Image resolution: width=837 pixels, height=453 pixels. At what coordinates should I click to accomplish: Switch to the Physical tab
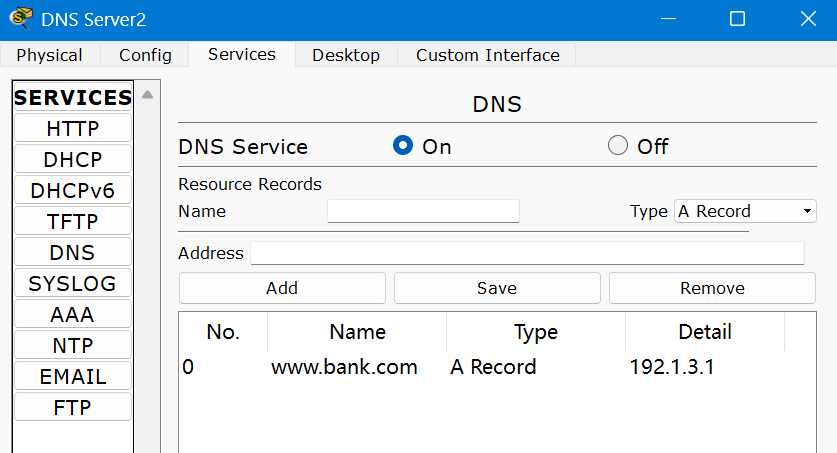[x=49, y=55]
